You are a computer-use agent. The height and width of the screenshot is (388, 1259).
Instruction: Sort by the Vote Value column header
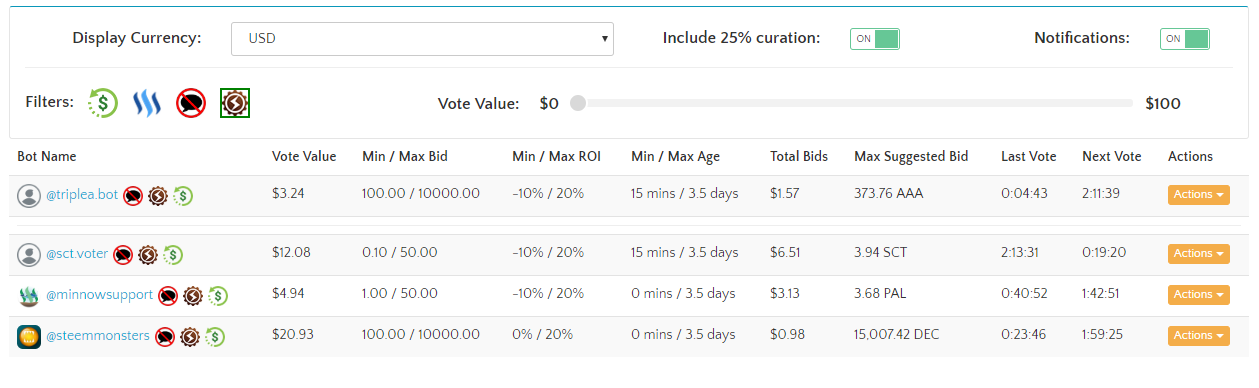click(304, 157)
